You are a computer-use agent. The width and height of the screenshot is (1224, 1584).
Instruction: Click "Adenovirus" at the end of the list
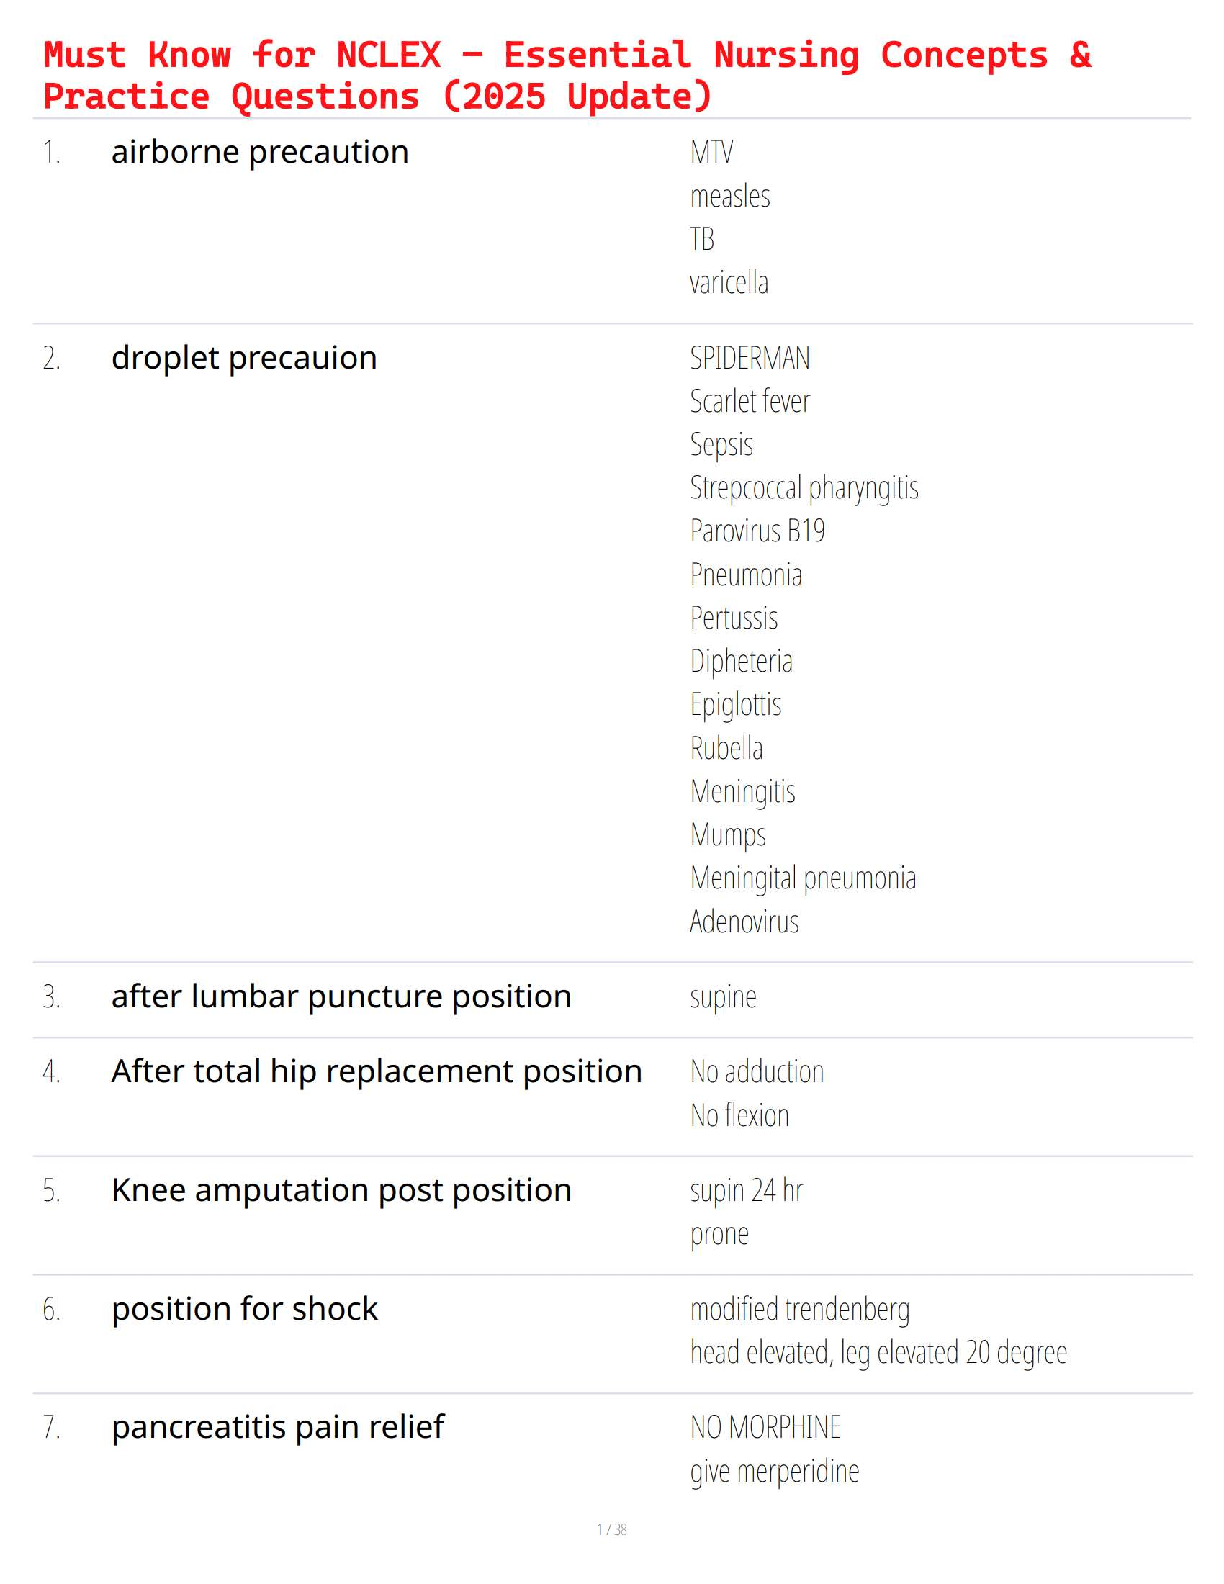[744, 922]
